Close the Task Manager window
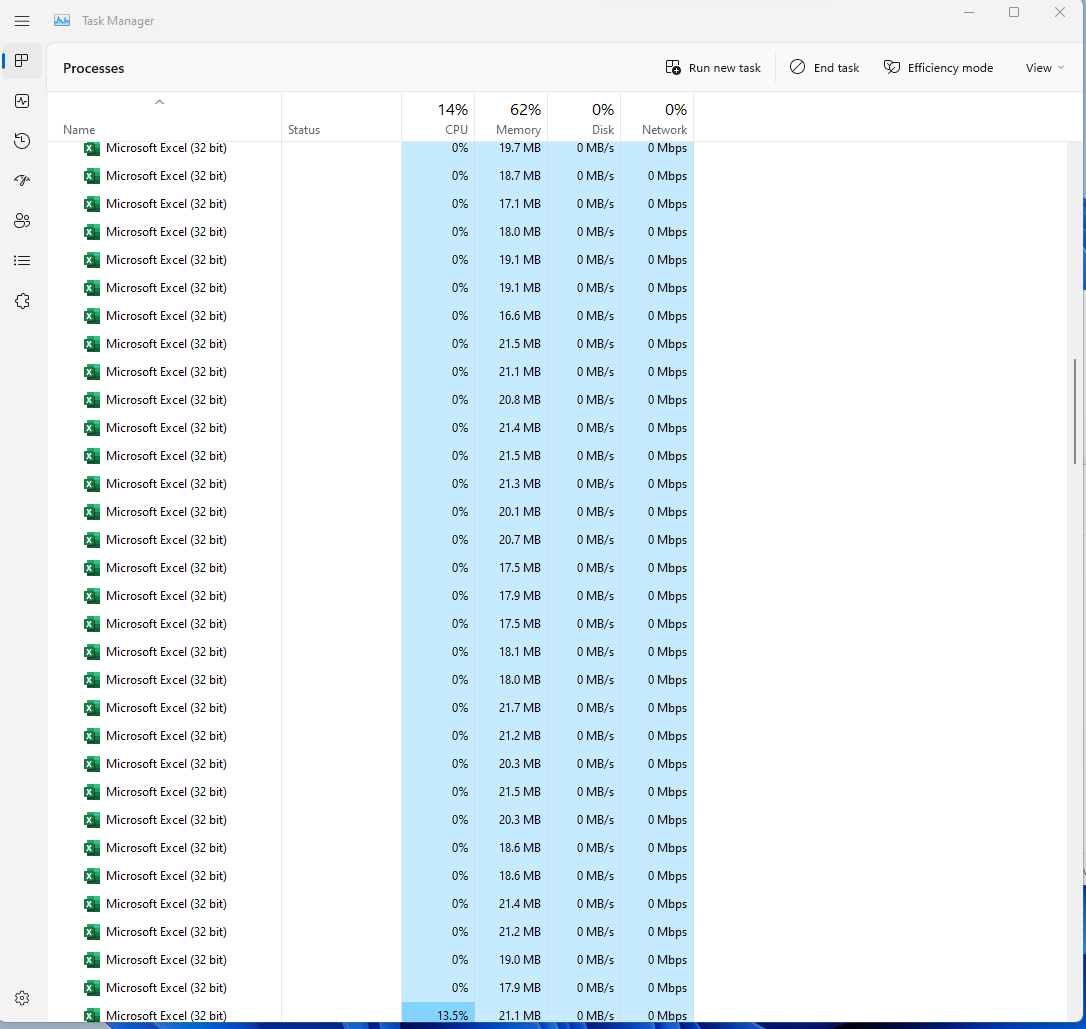 tap(1060, 12)
